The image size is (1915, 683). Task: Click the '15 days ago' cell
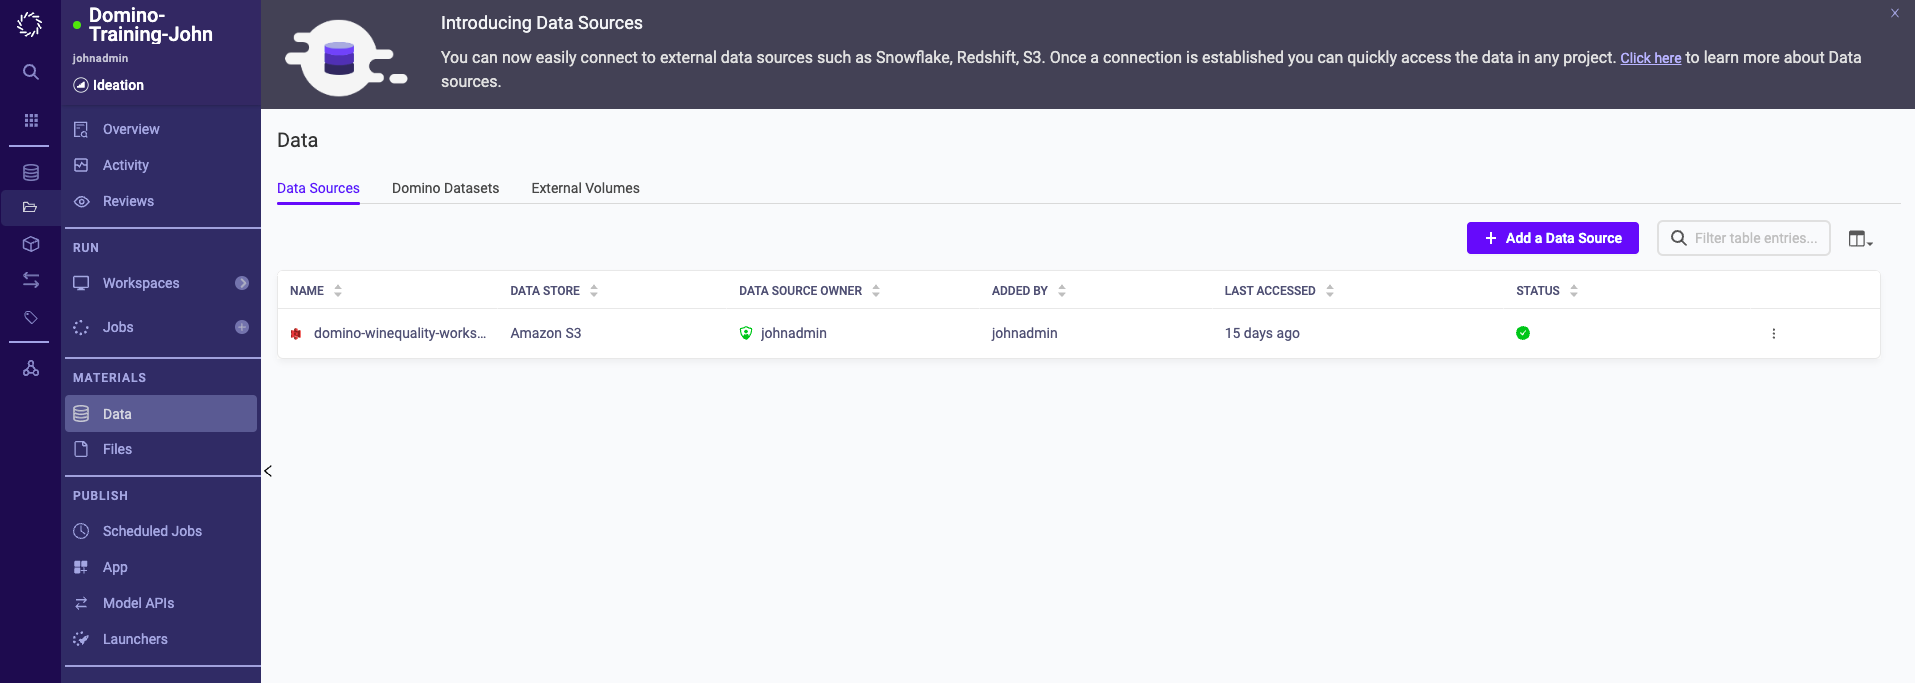tap(1262, 333)
